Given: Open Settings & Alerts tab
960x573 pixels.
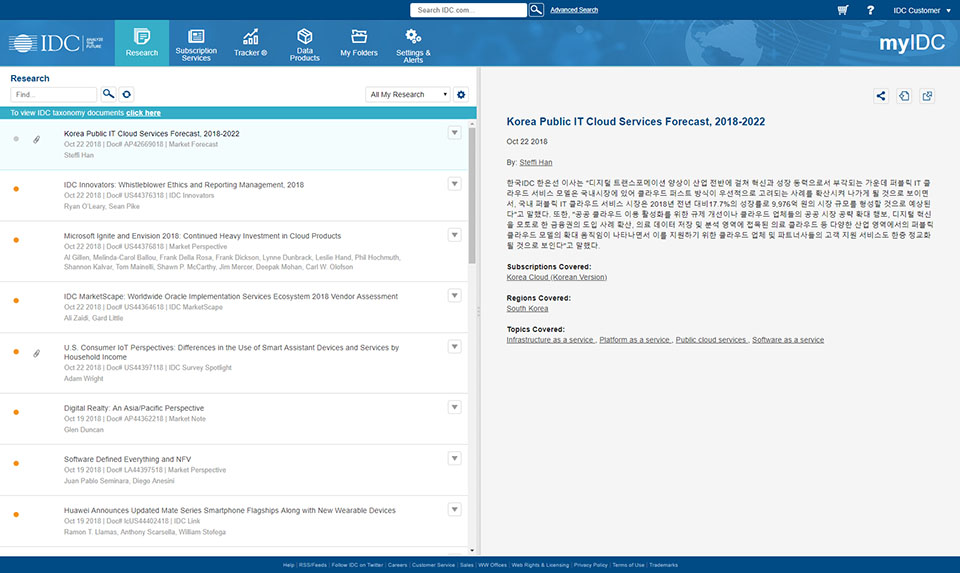Looking at the screenshot, I should point(413,44).
